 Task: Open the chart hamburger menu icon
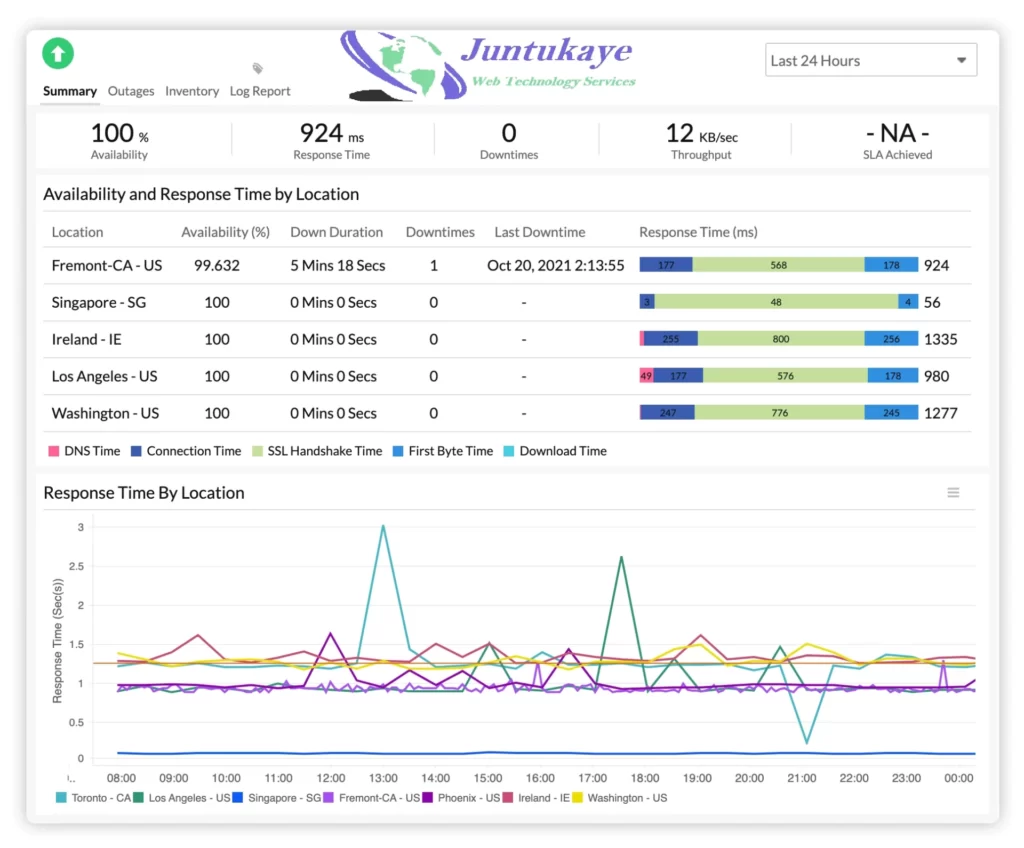953,492
